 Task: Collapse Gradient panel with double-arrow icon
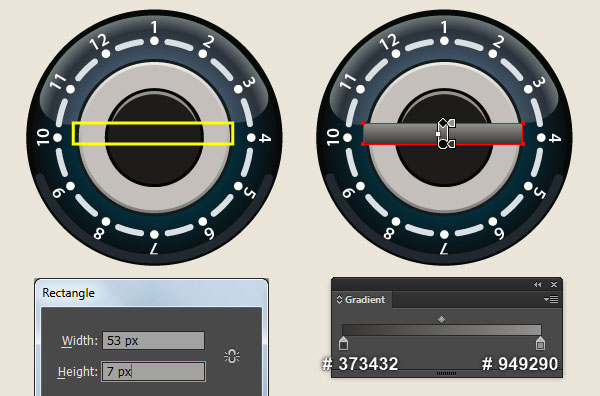pos(538,285)
